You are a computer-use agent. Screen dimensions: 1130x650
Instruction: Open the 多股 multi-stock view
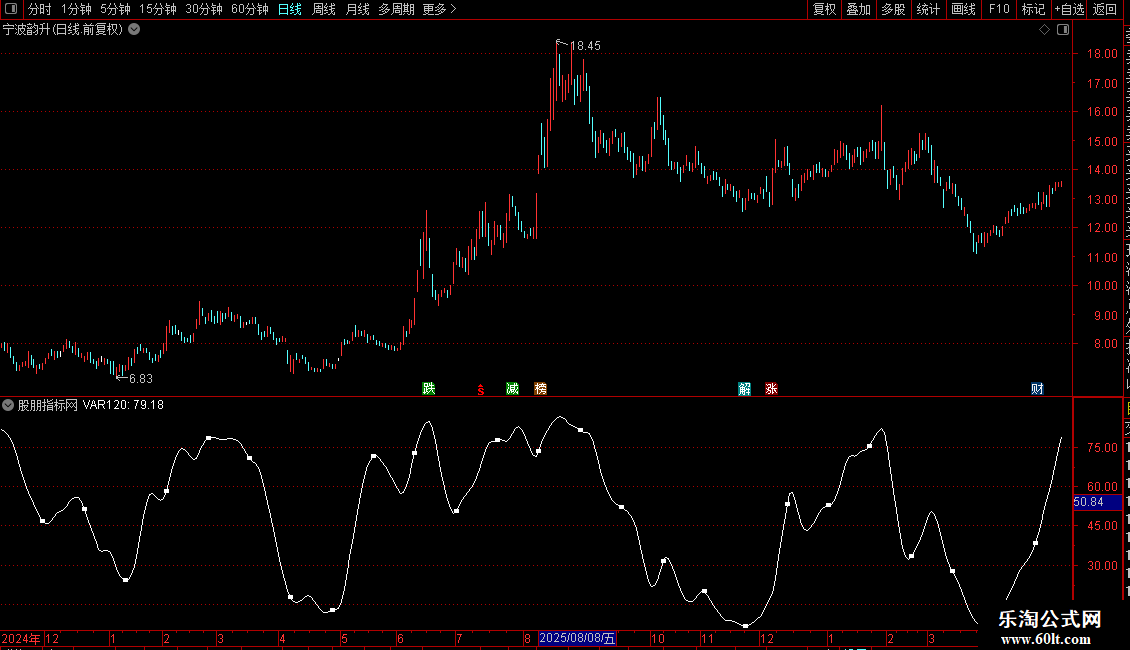tap(894, 9)
